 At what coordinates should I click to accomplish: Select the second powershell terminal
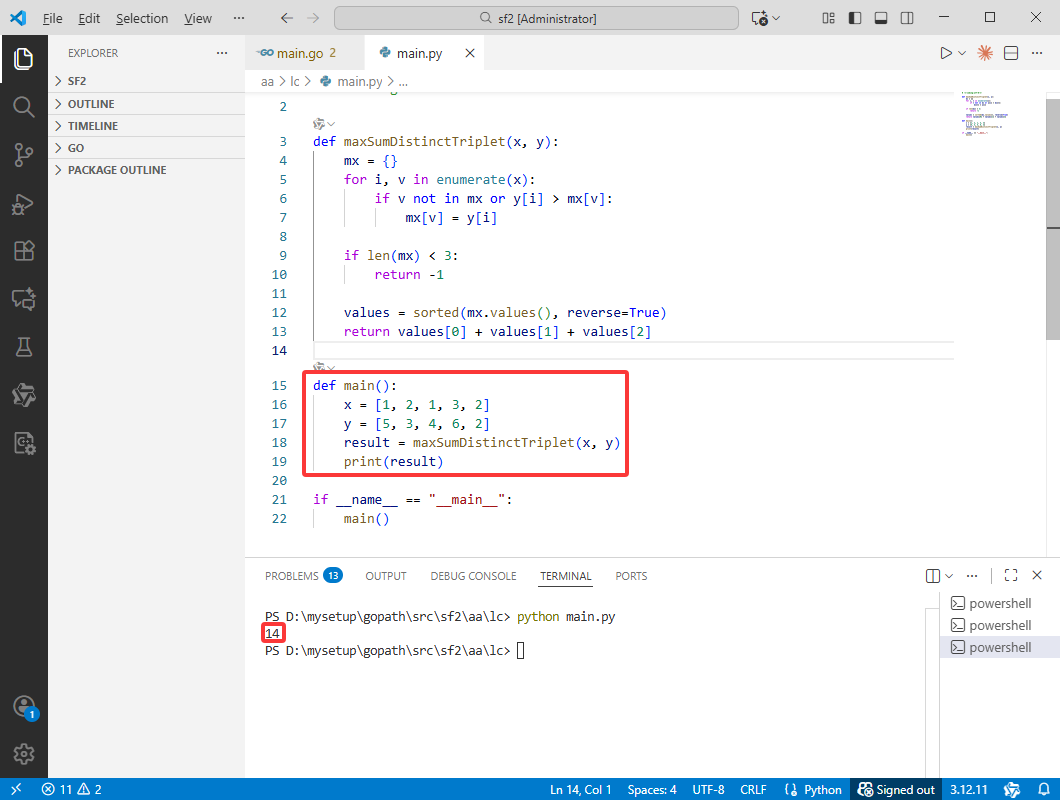tap(1000, 626)
